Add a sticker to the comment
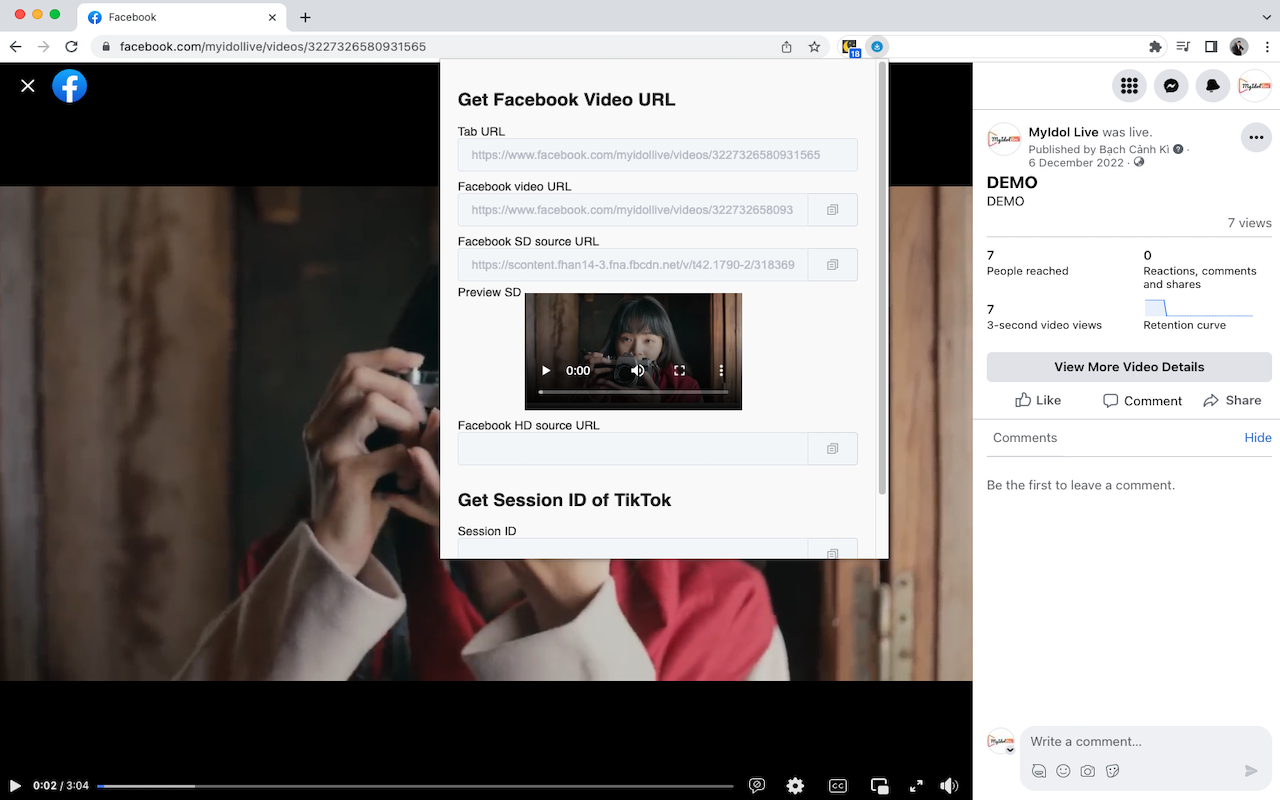This screenshot has height=800, width=1280. point(1112,771)
